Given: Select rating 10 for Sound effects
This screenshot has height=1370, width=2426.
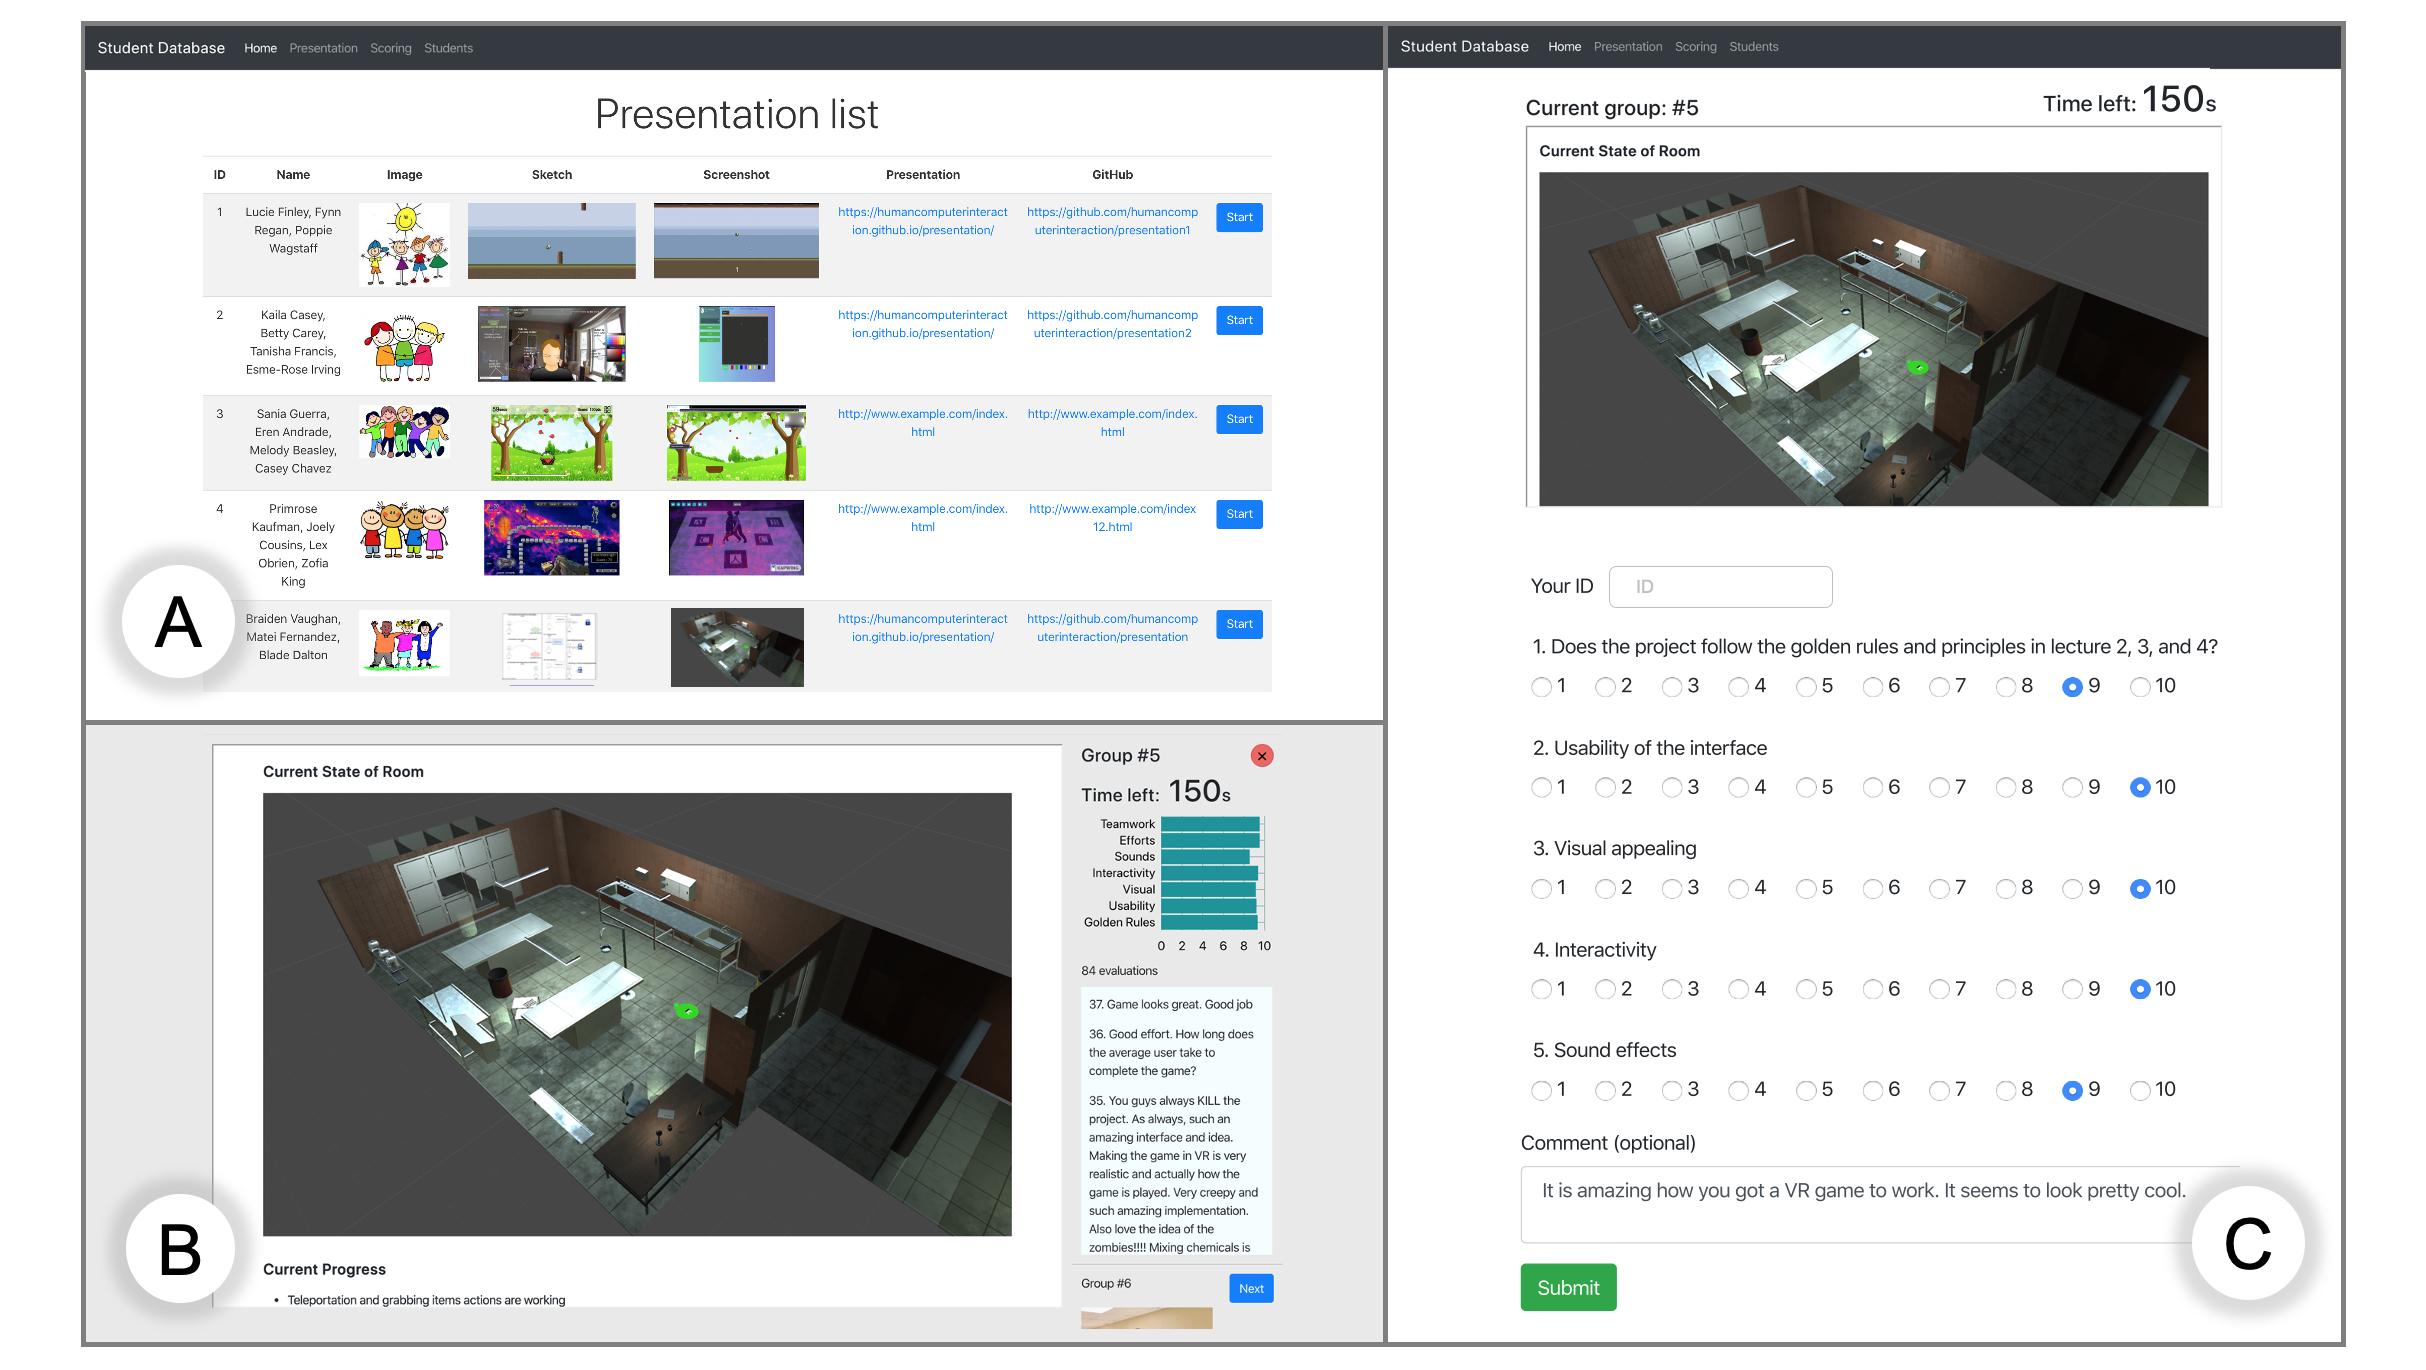Looking at the screenshot, I should click(2140, 1090).
